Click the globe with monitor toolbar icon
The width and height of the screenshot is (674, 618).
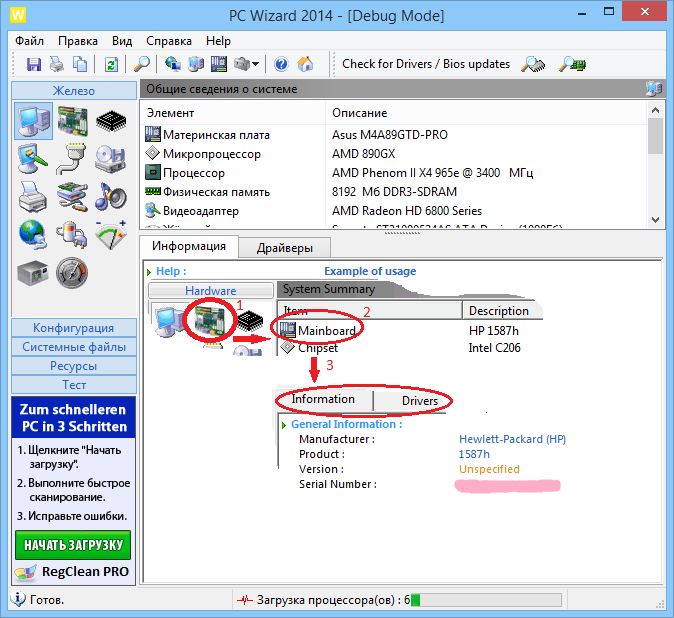173,64
